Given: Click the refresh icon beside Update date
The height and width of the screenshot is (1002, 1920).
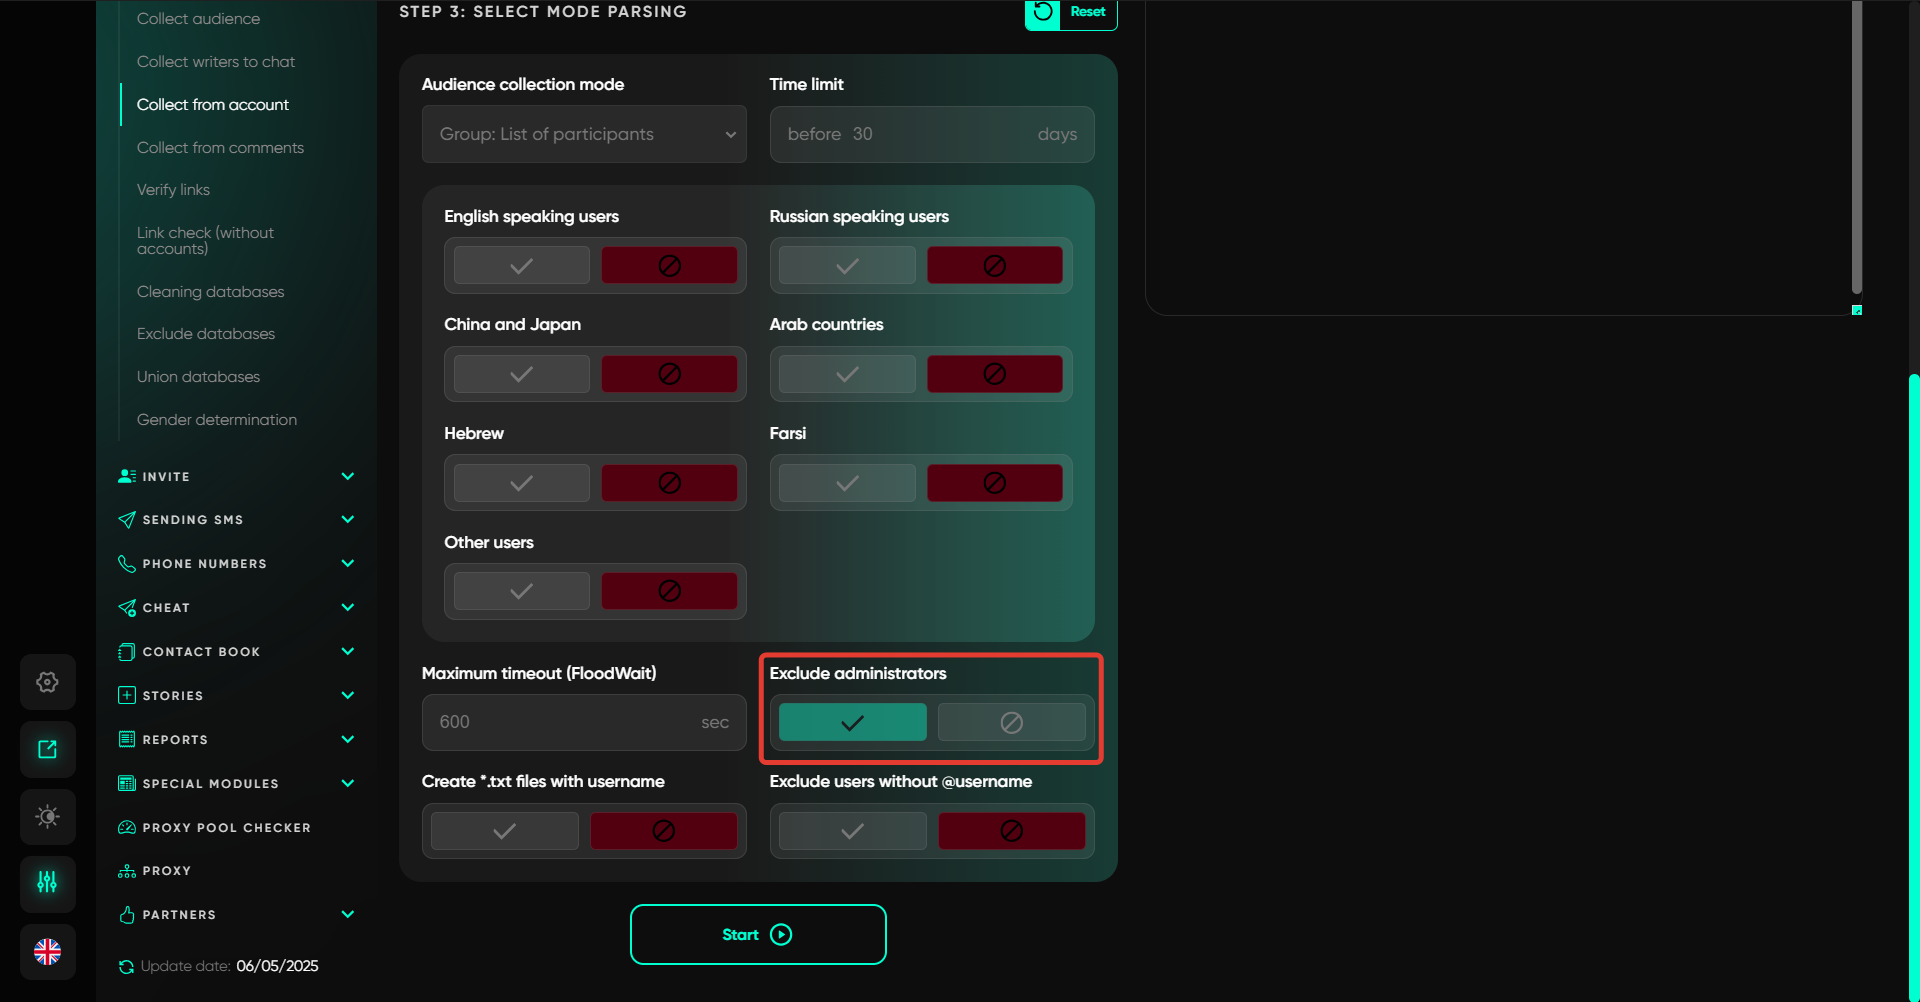Looking at the screenshot, I should point(126,966).
